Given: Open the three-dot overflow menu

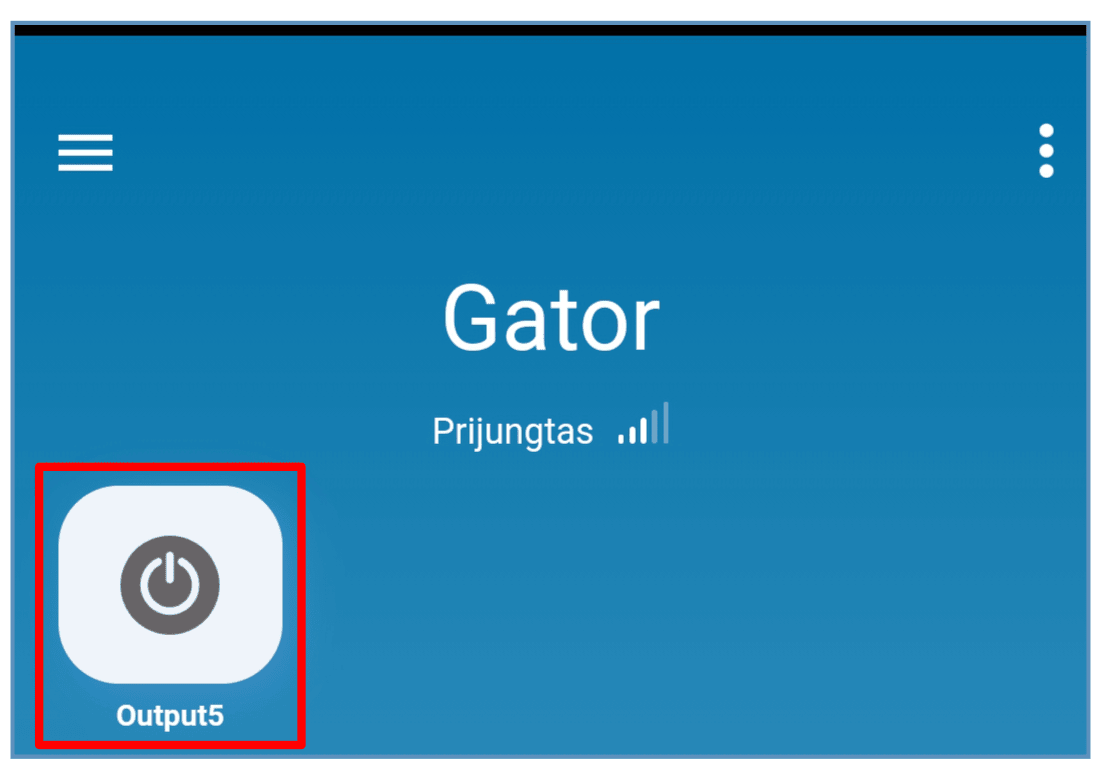Looking at the screenshot, I should 1046,151.
